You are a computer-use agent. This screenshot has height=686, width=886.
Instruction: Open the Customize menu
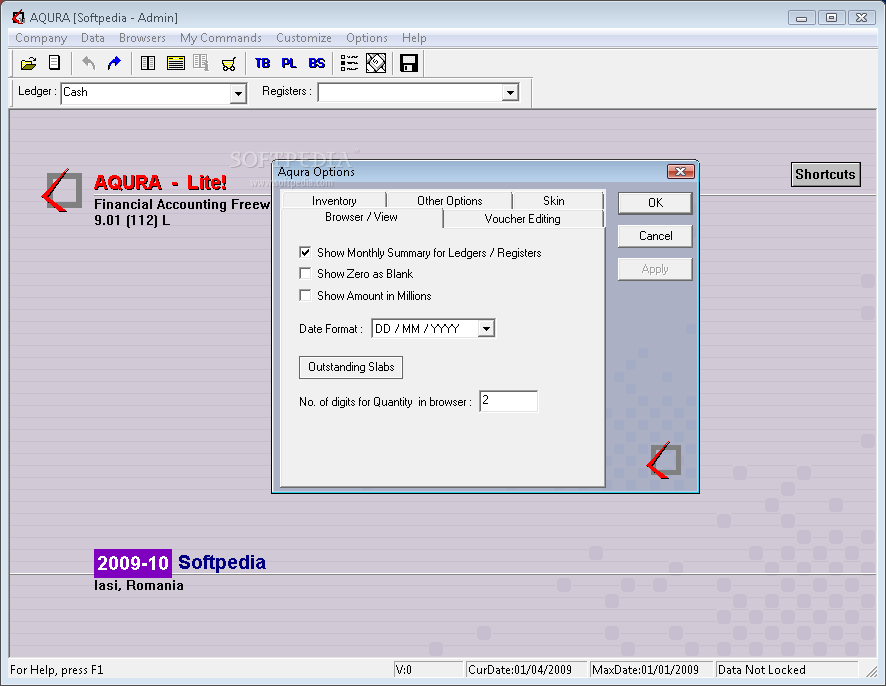(304, 38)
